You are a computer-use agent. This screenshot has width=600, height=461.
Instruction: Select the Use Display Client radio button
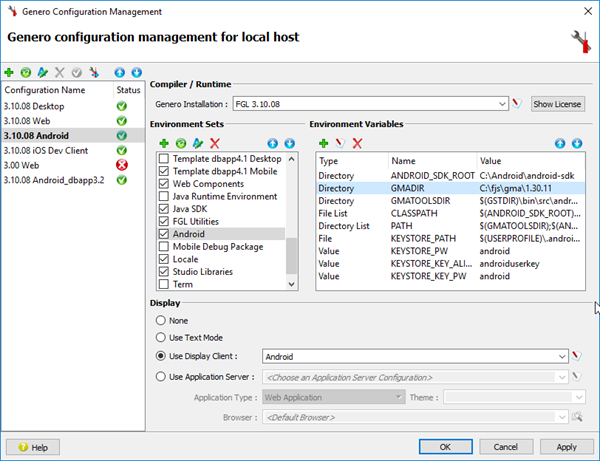[x=161, y=356]
